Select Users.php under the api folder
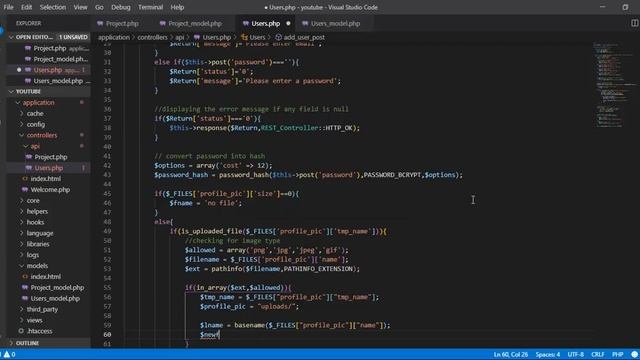640x360 pixels. coord(49,168)
